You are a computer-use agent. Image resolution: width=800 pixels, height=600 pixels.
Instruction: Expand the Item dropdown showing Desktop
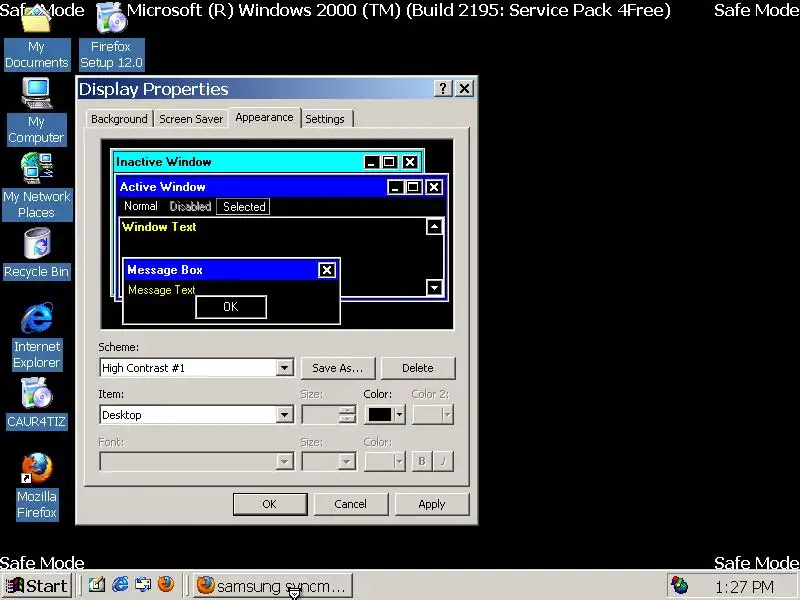(x=285, y=415)
